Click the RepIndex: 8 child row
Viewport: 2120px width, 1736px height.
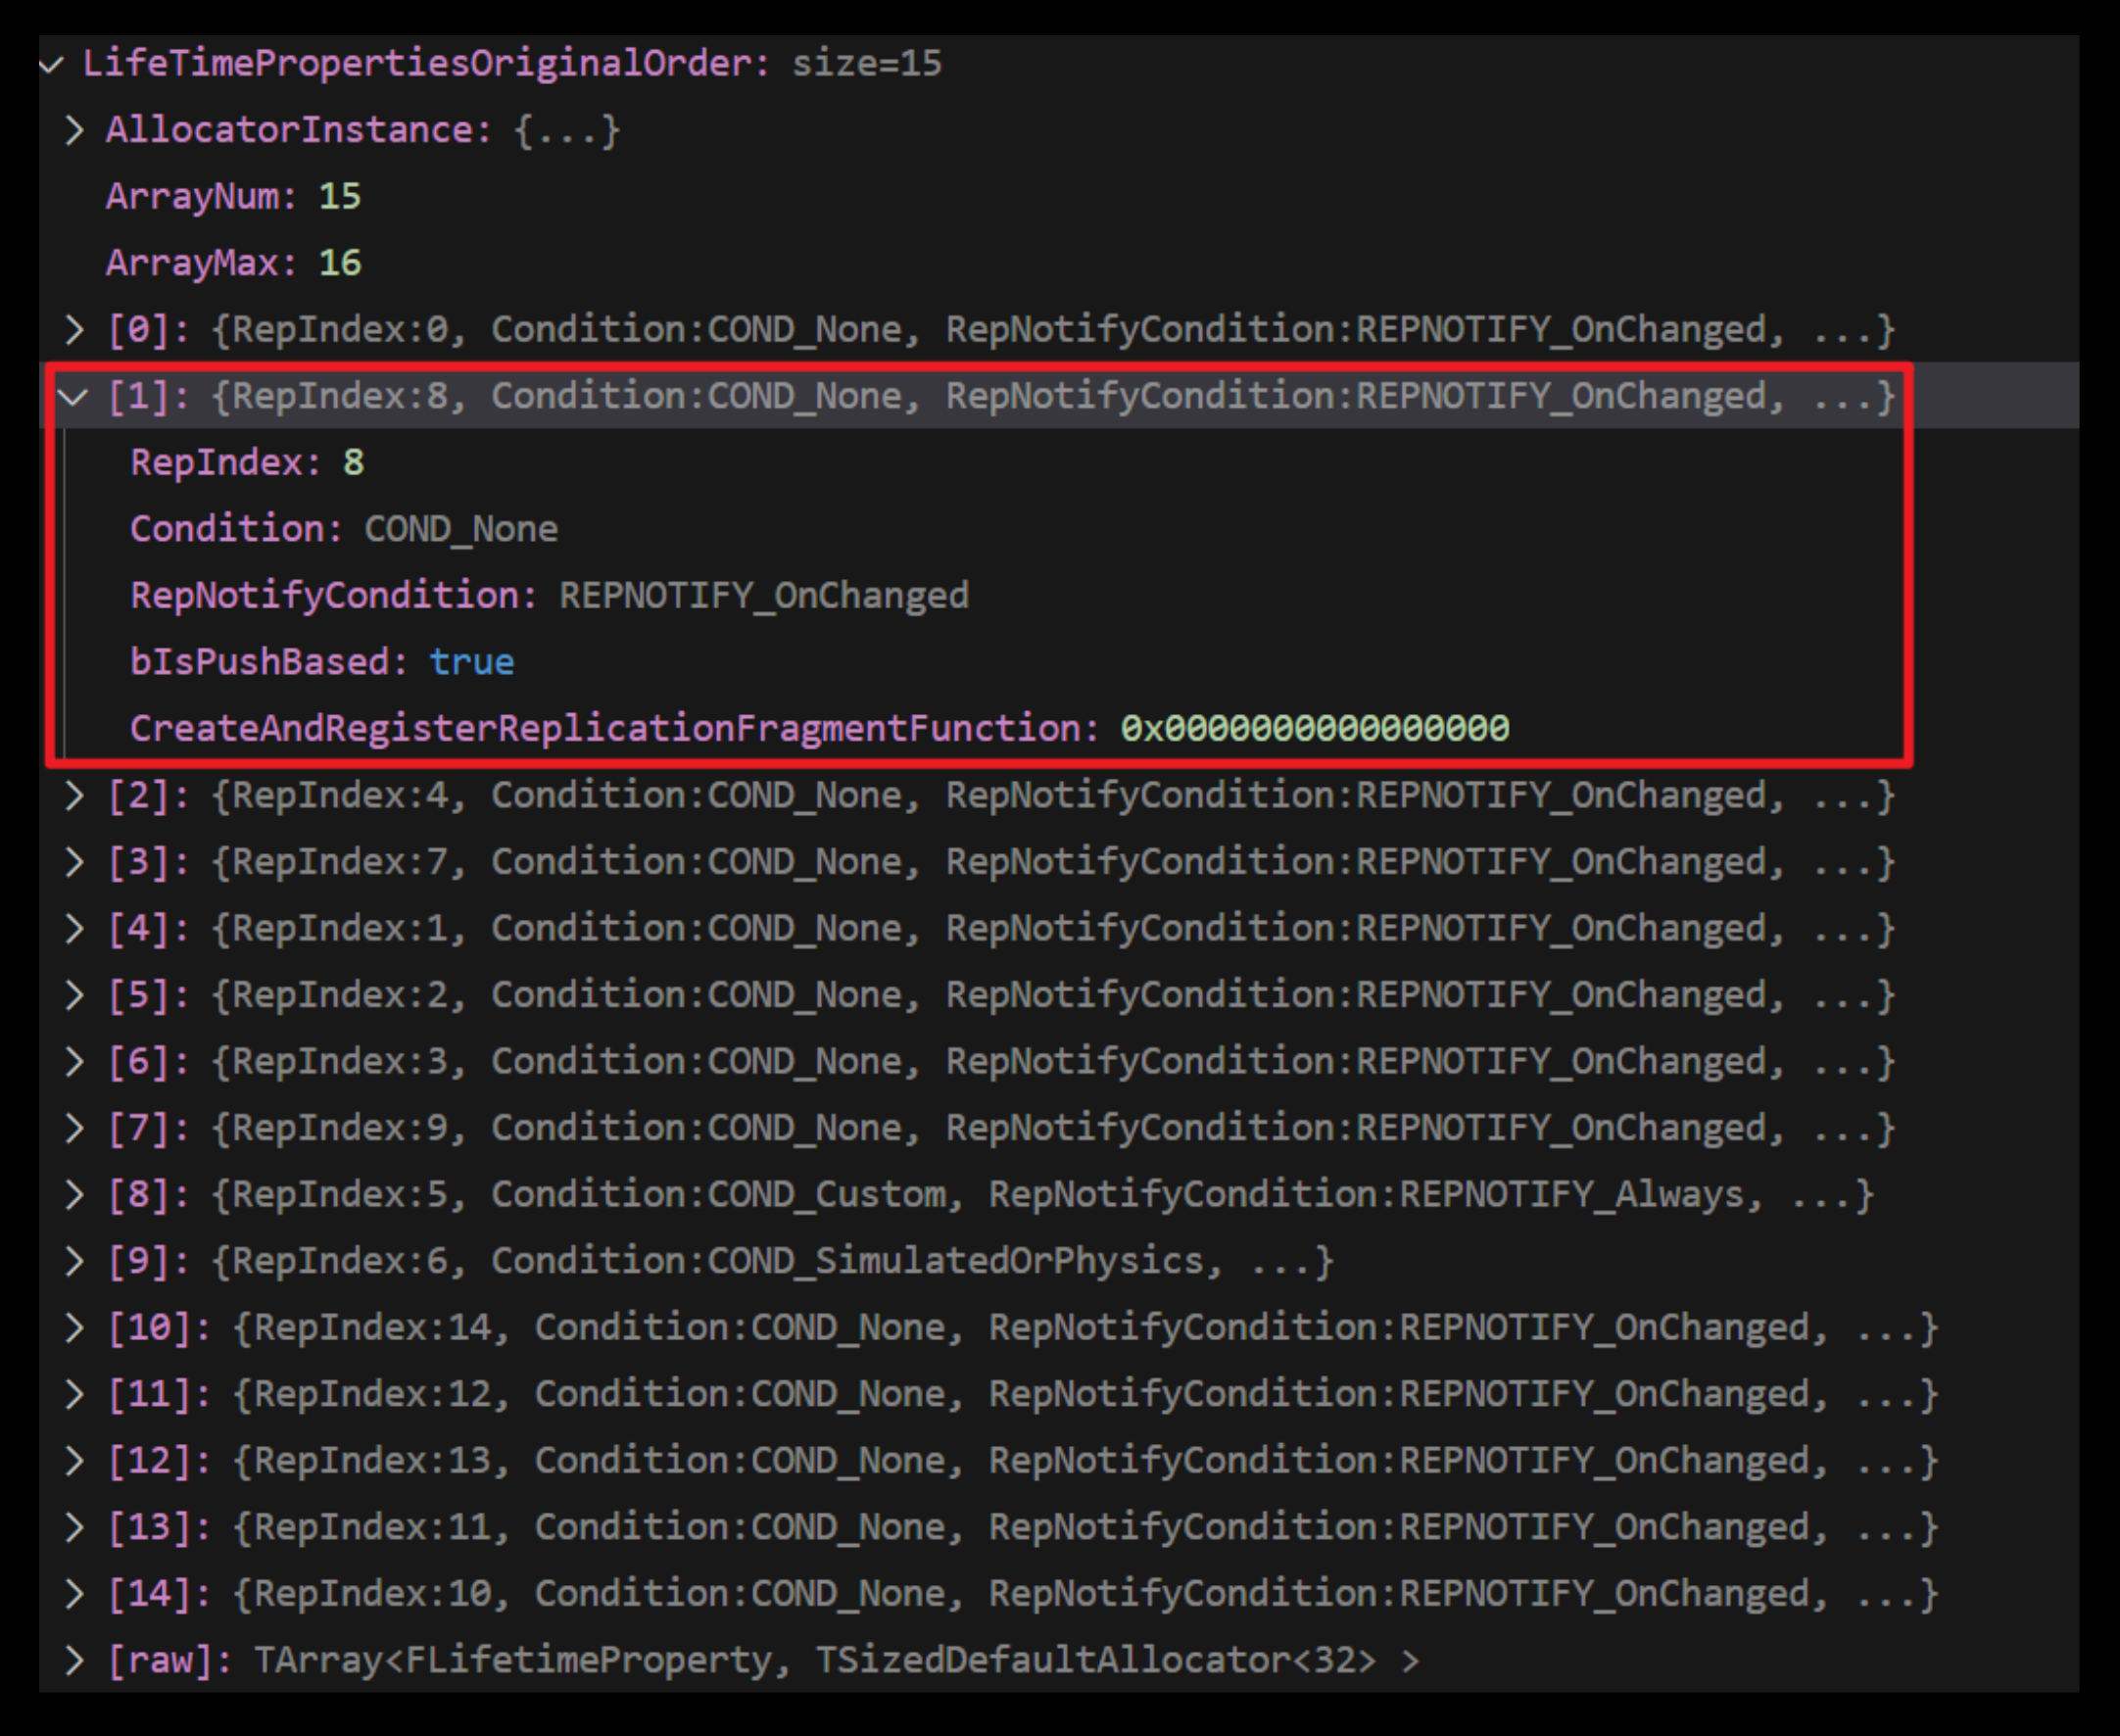pyautogui.click(x=247, y=462)
